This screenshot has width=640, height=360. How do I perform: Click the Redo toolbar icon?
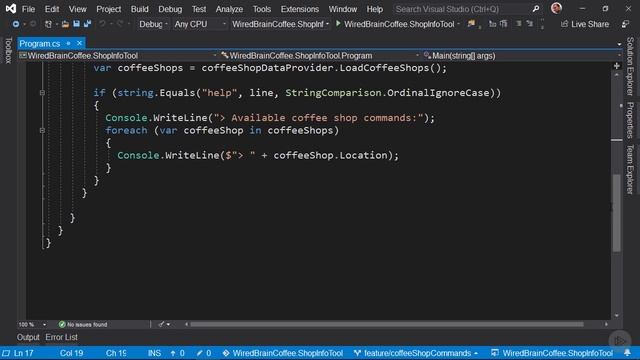[x=120, y=24]
